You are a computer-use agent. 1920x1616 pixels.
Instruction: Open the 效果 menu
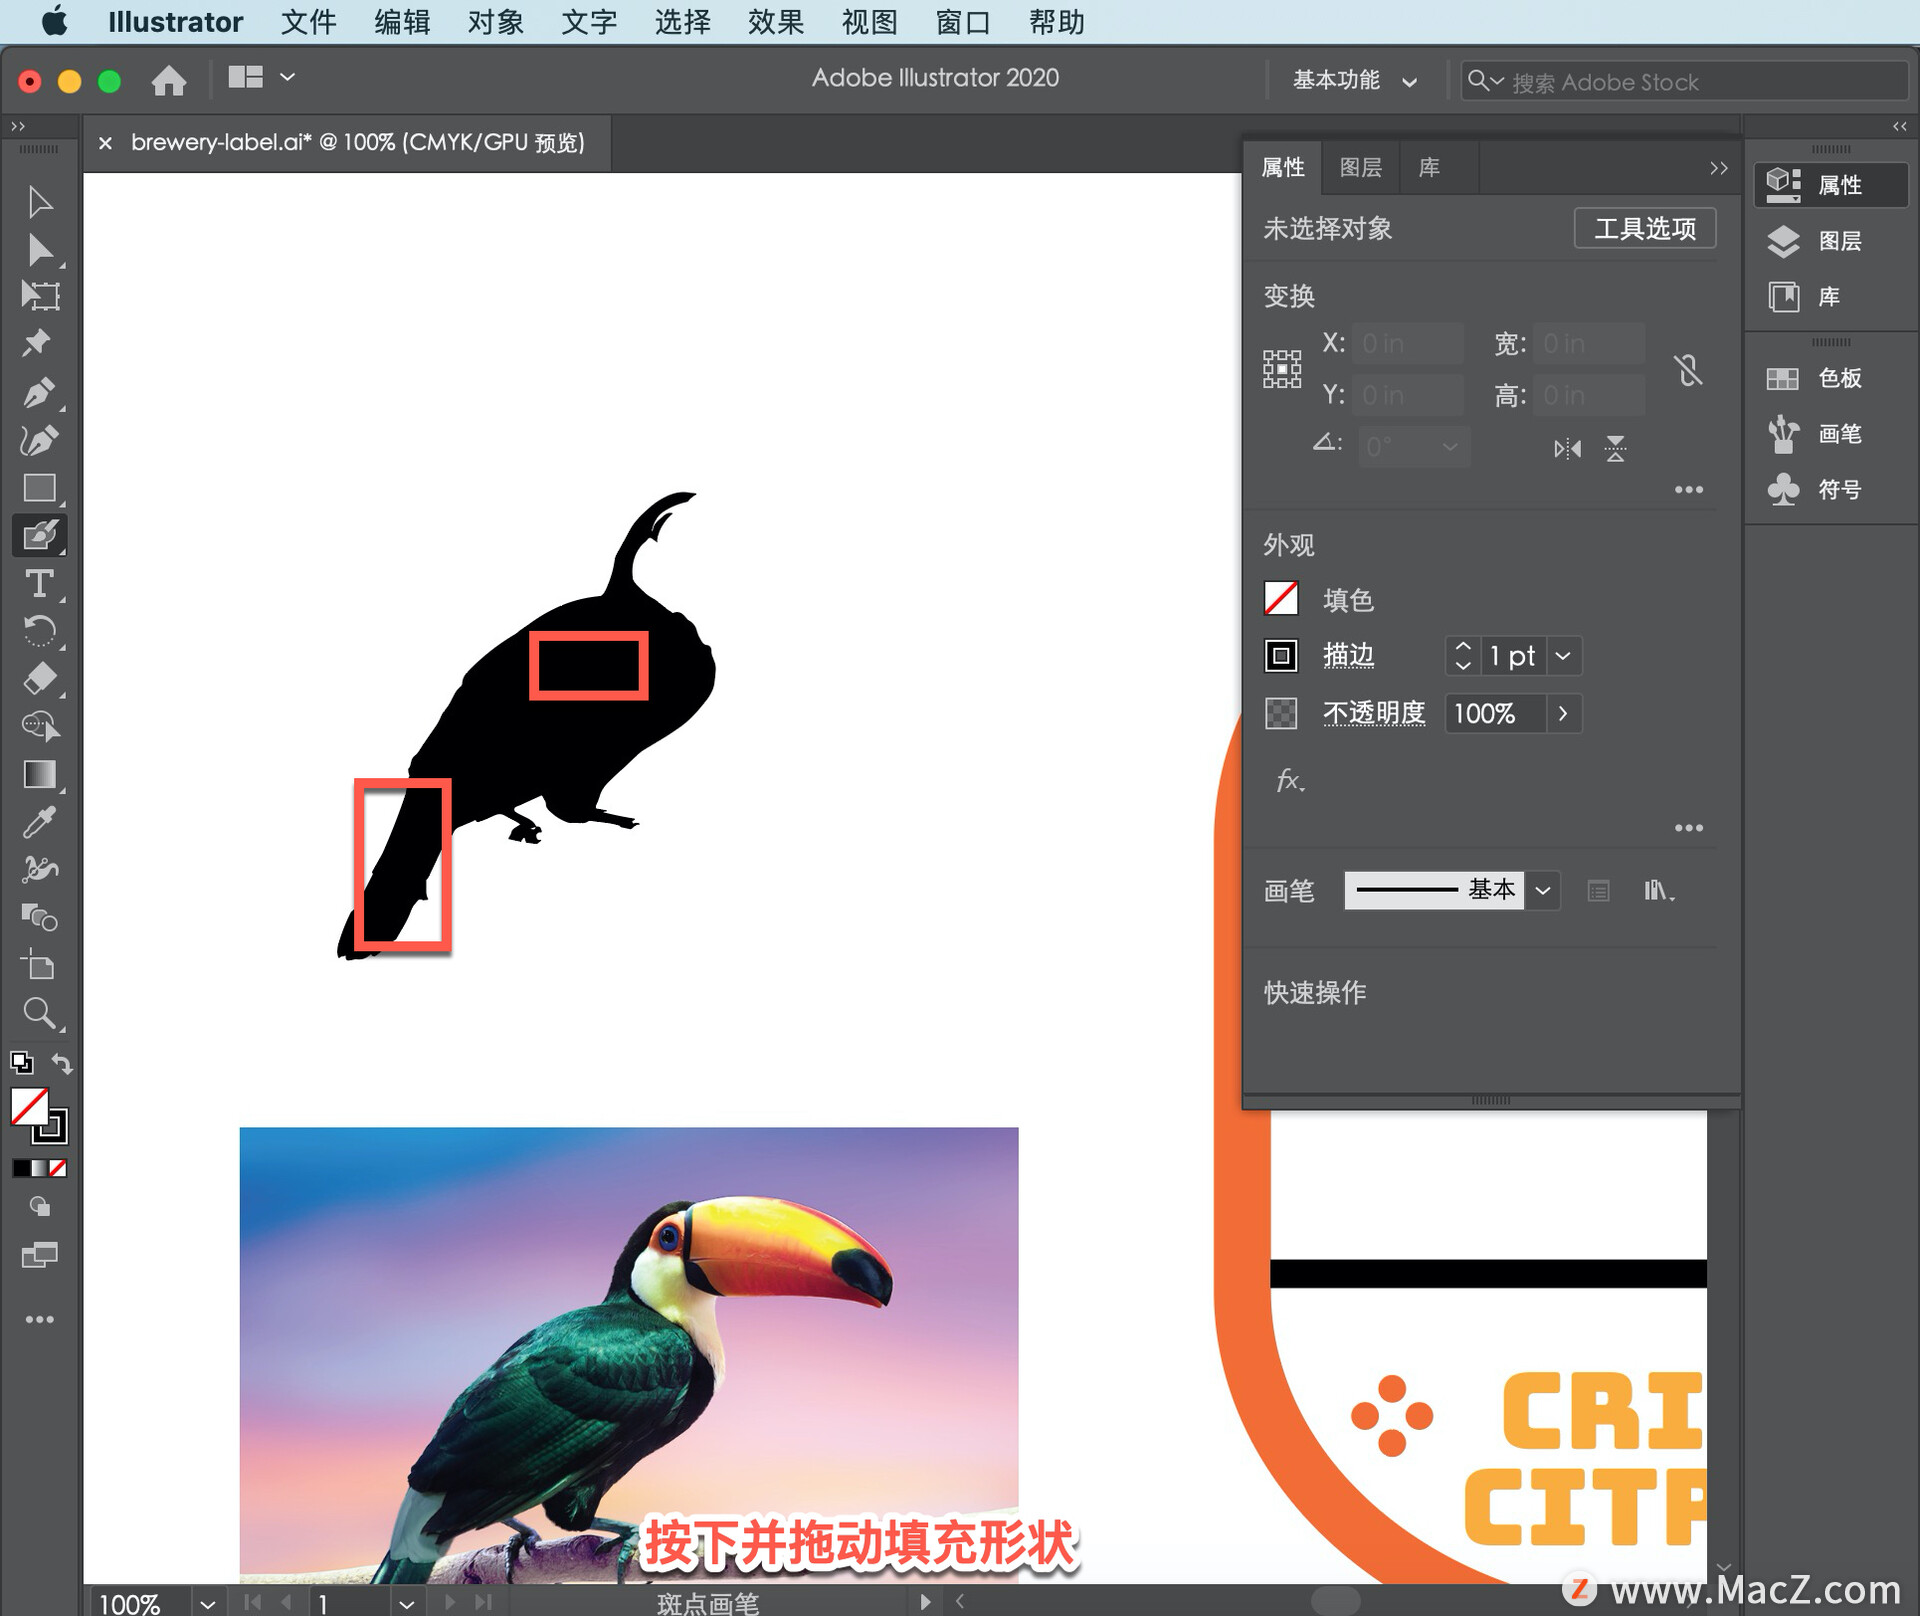(x=775, y=22)
